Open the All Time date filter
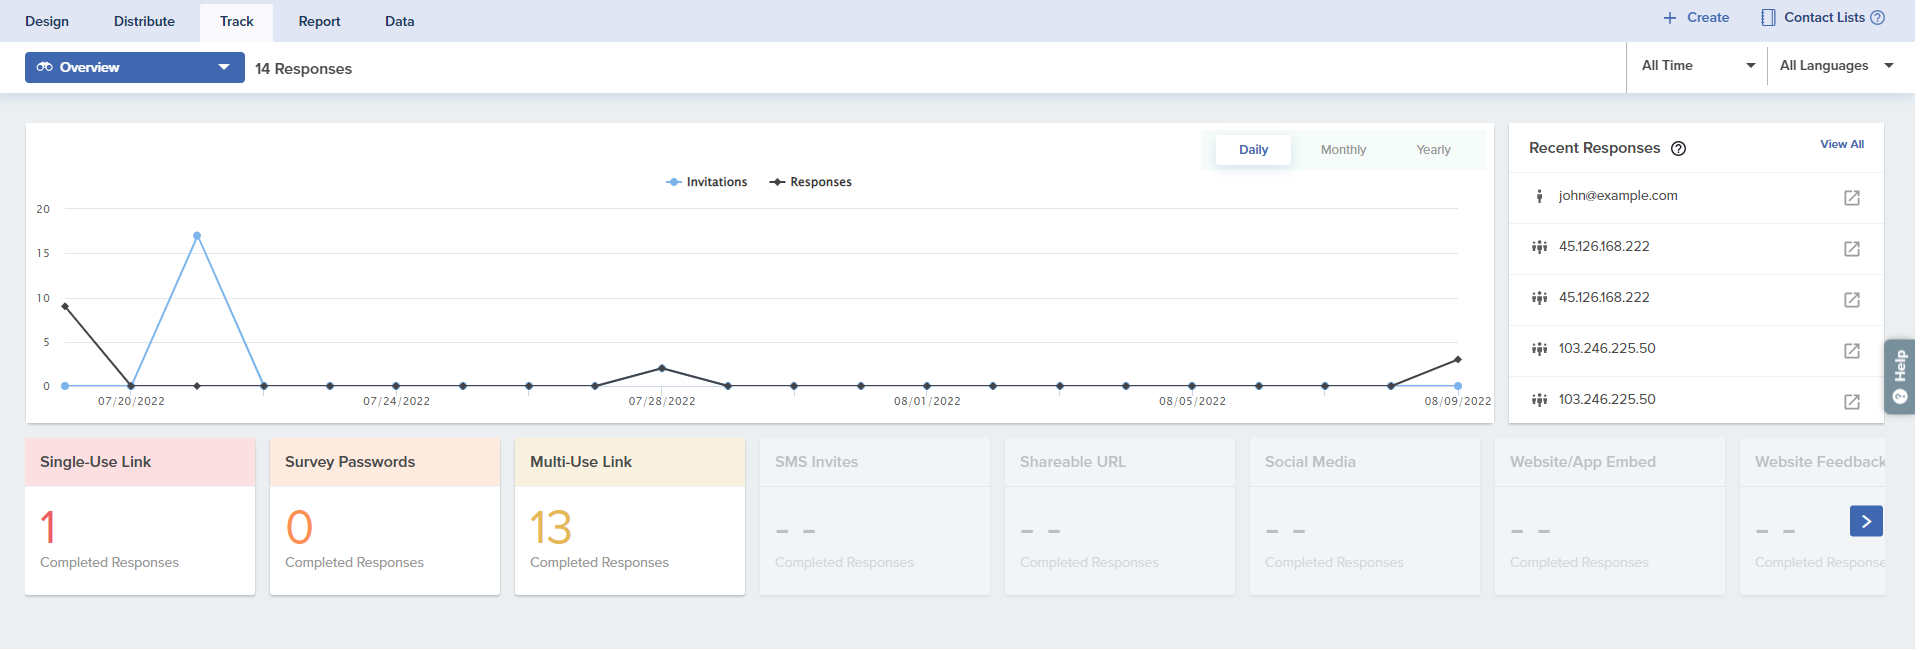 click(1697, 66)
